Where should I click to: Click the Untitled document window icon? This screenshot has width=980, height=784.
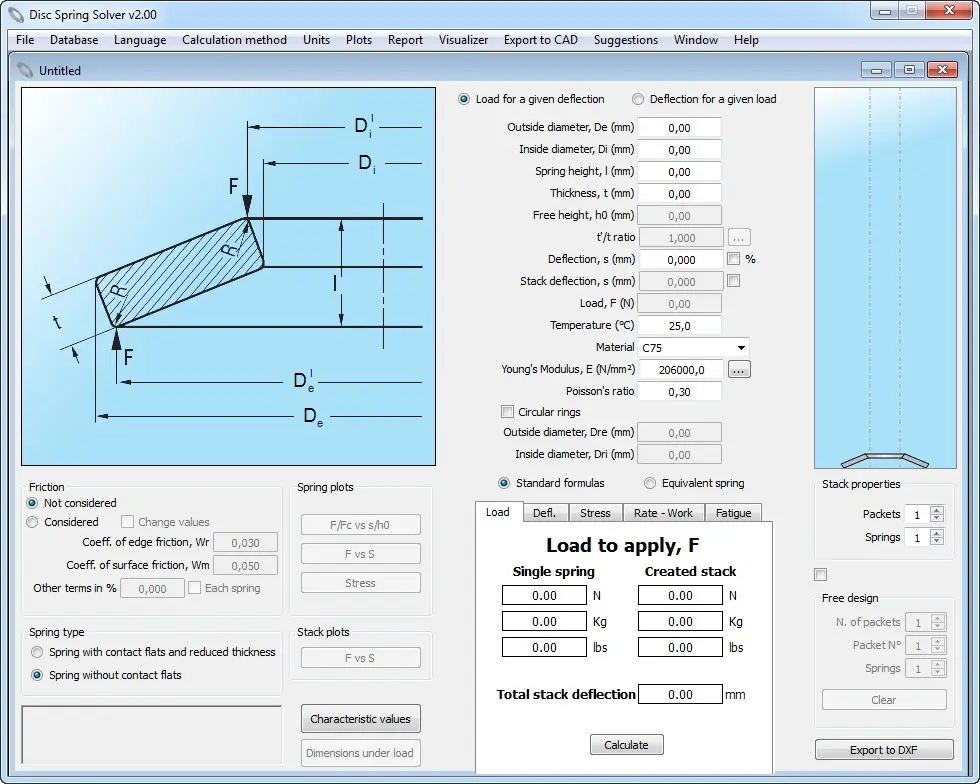(25, 71)
